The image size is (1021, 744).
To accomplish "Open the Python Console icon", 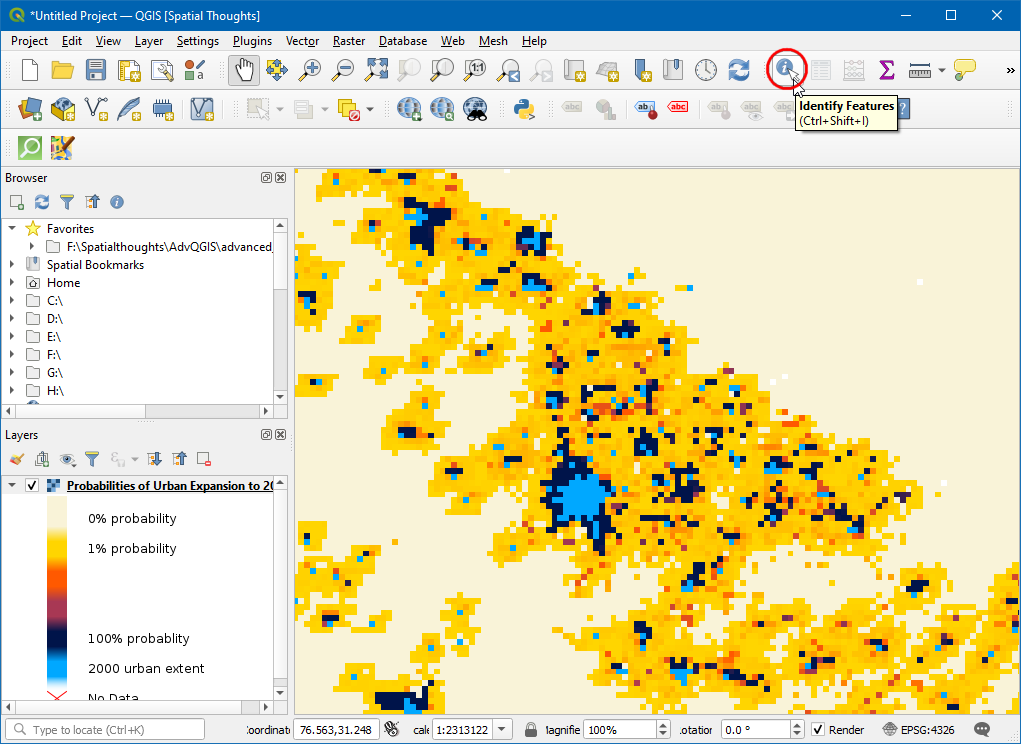I will 522,108.
